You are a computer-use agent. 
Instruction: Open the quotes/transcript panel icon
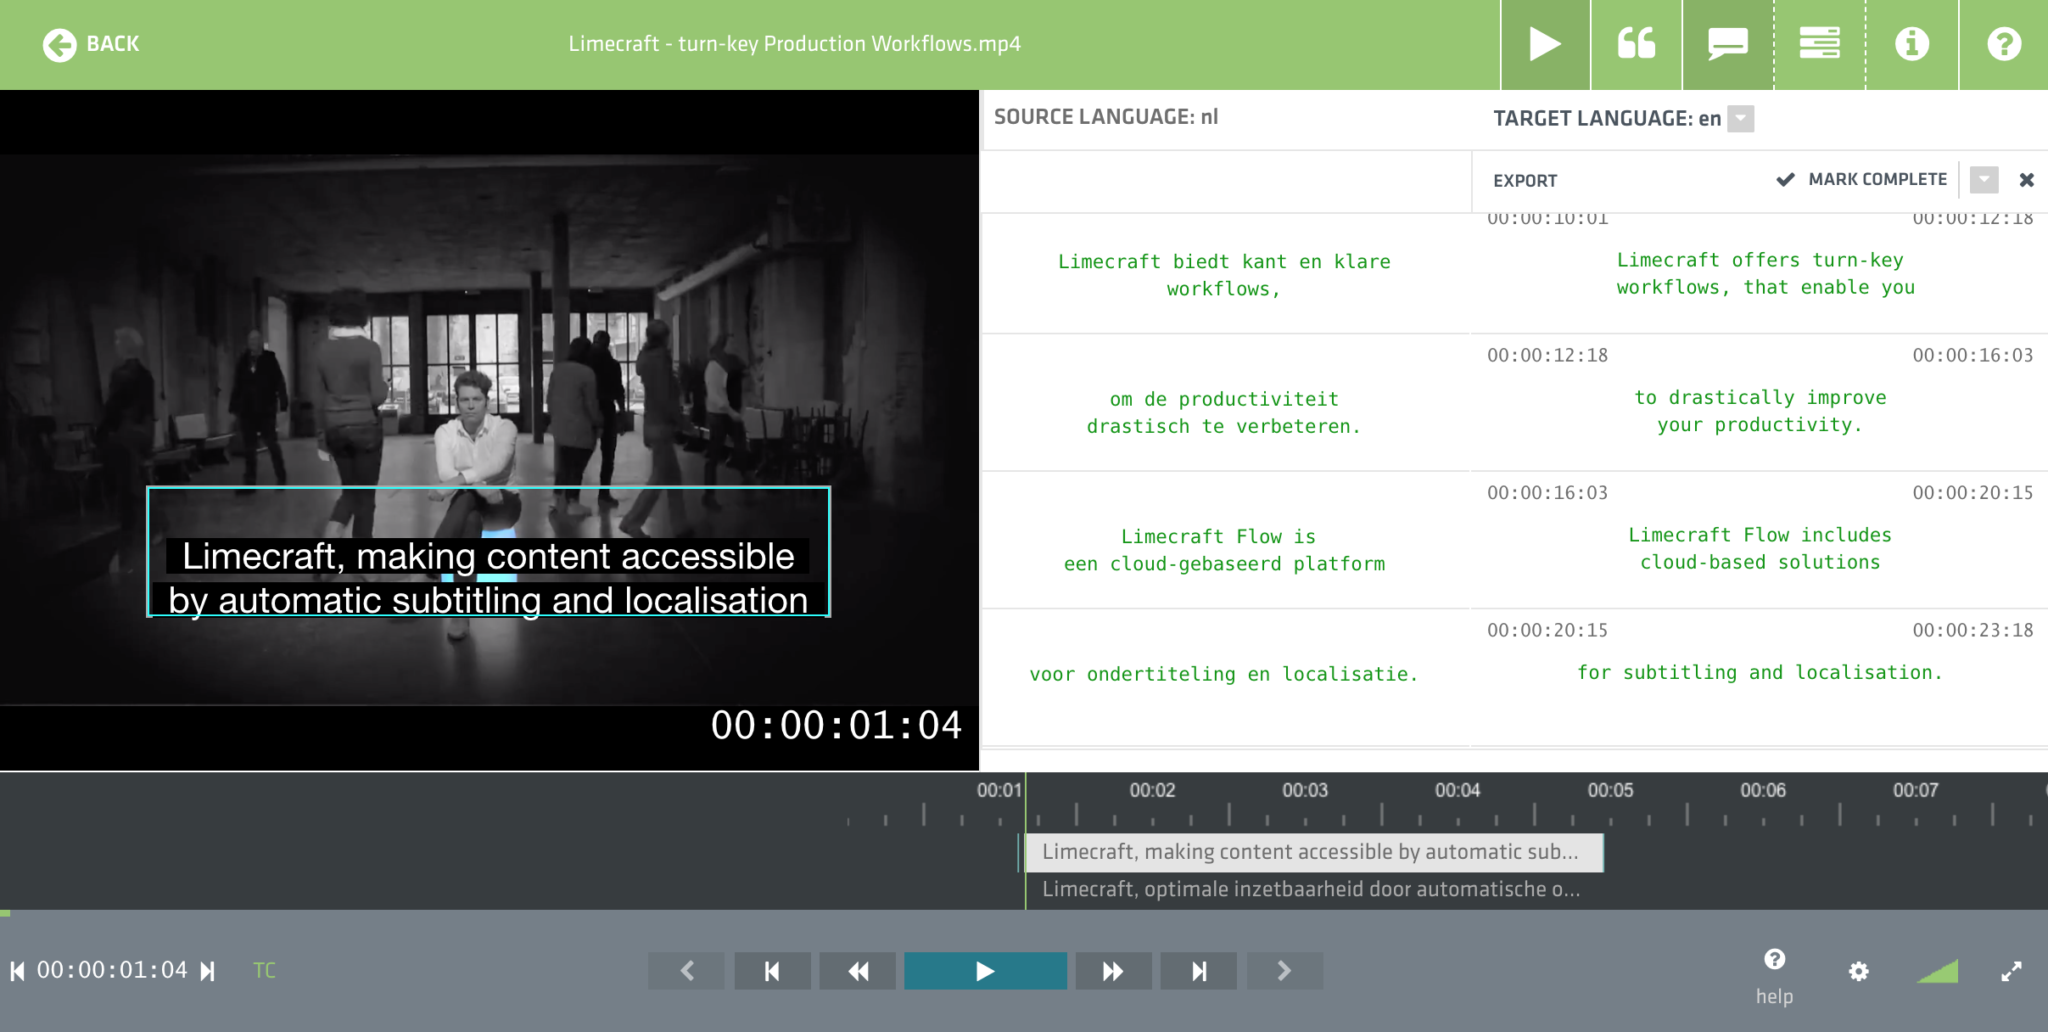[1637, 44]
